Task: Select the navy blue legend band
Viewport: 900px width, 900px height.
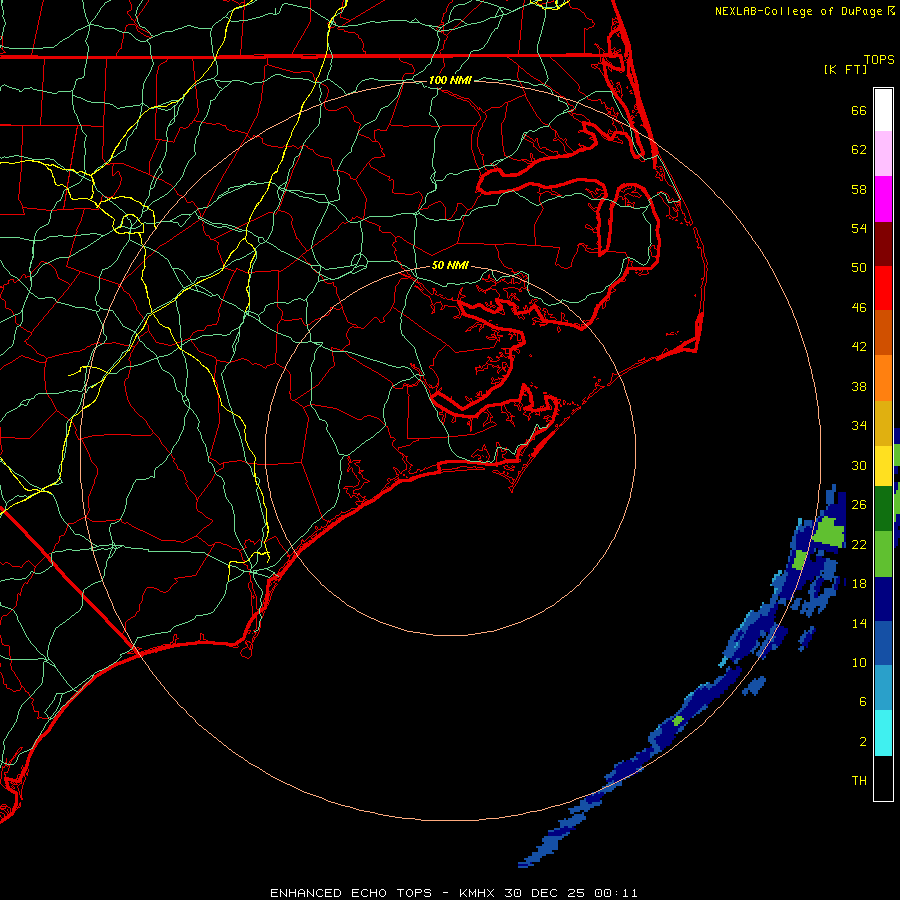Action: coord(883,599)
